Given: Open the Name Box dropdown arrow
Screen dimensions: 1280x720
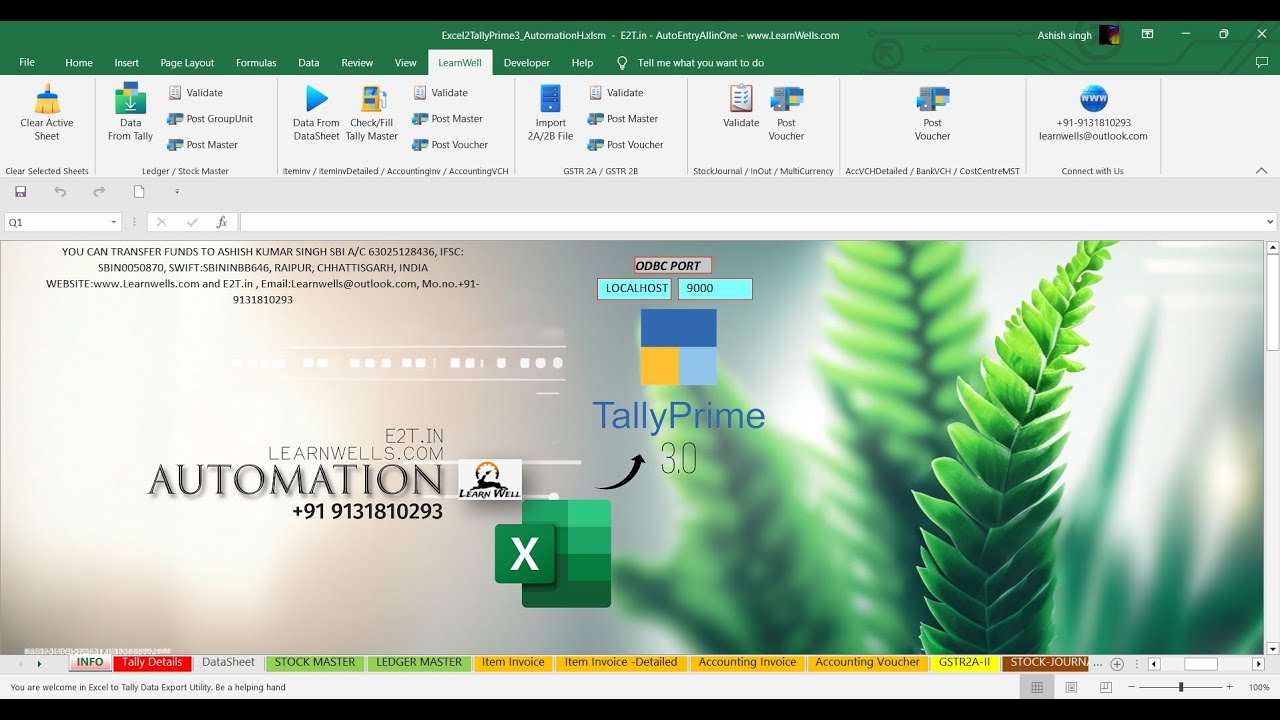Looking at the screenshot, I should pos(114,222).
